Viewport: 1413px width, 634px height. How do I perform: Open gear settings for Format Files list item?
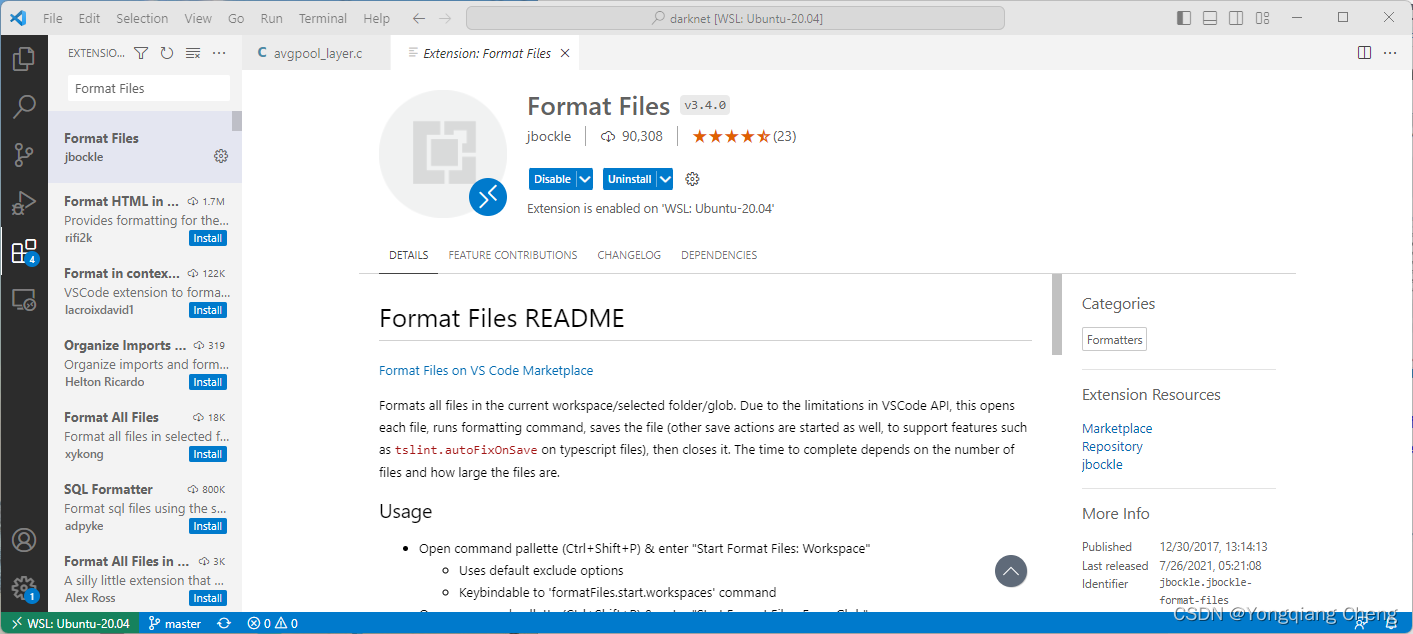pos(221,156)
